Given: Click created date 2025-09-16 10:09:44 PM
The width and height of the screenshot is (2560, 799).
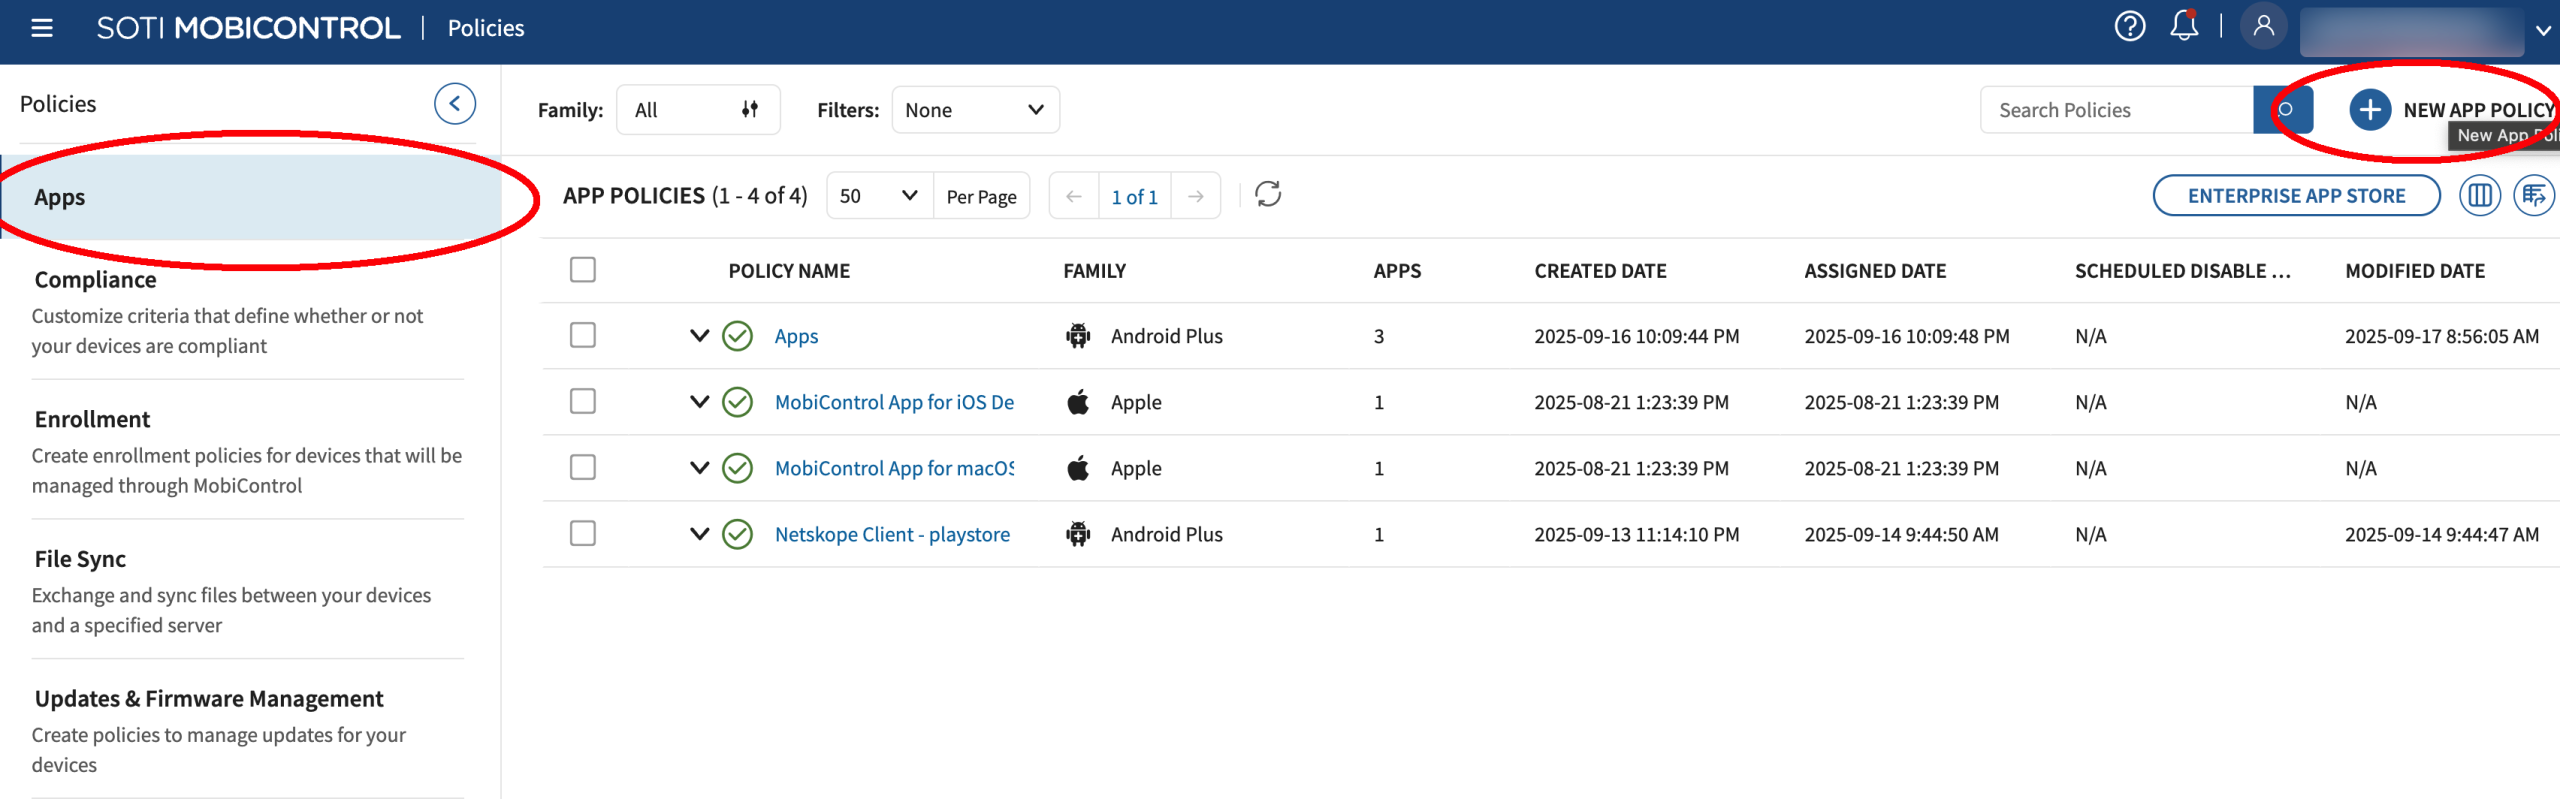Looking at the screenshot, I should click(x=1636, y=336).
